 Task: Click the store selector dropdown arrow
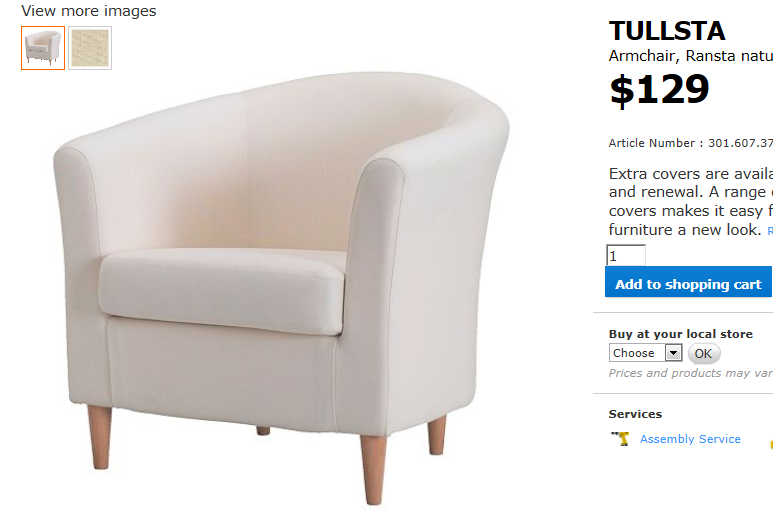(673, 353)
